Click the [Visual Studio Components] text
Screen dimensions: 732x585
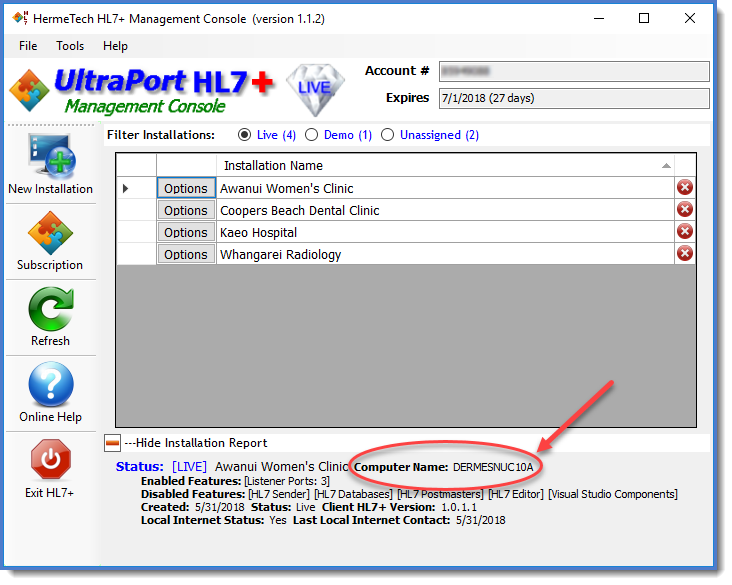pyautogui.click(x=612, y=494)
